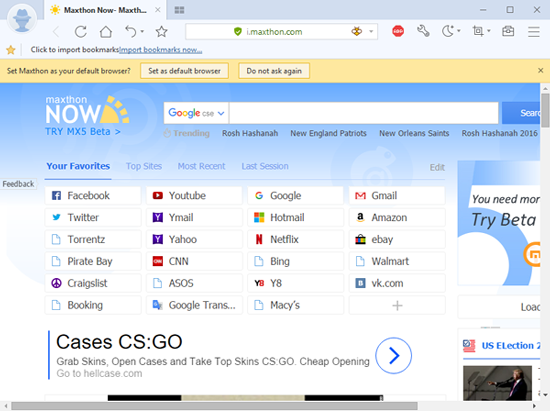Open the quick access tab grid icon
Viewport: 550px width, 411px height.
click(179, 10)
